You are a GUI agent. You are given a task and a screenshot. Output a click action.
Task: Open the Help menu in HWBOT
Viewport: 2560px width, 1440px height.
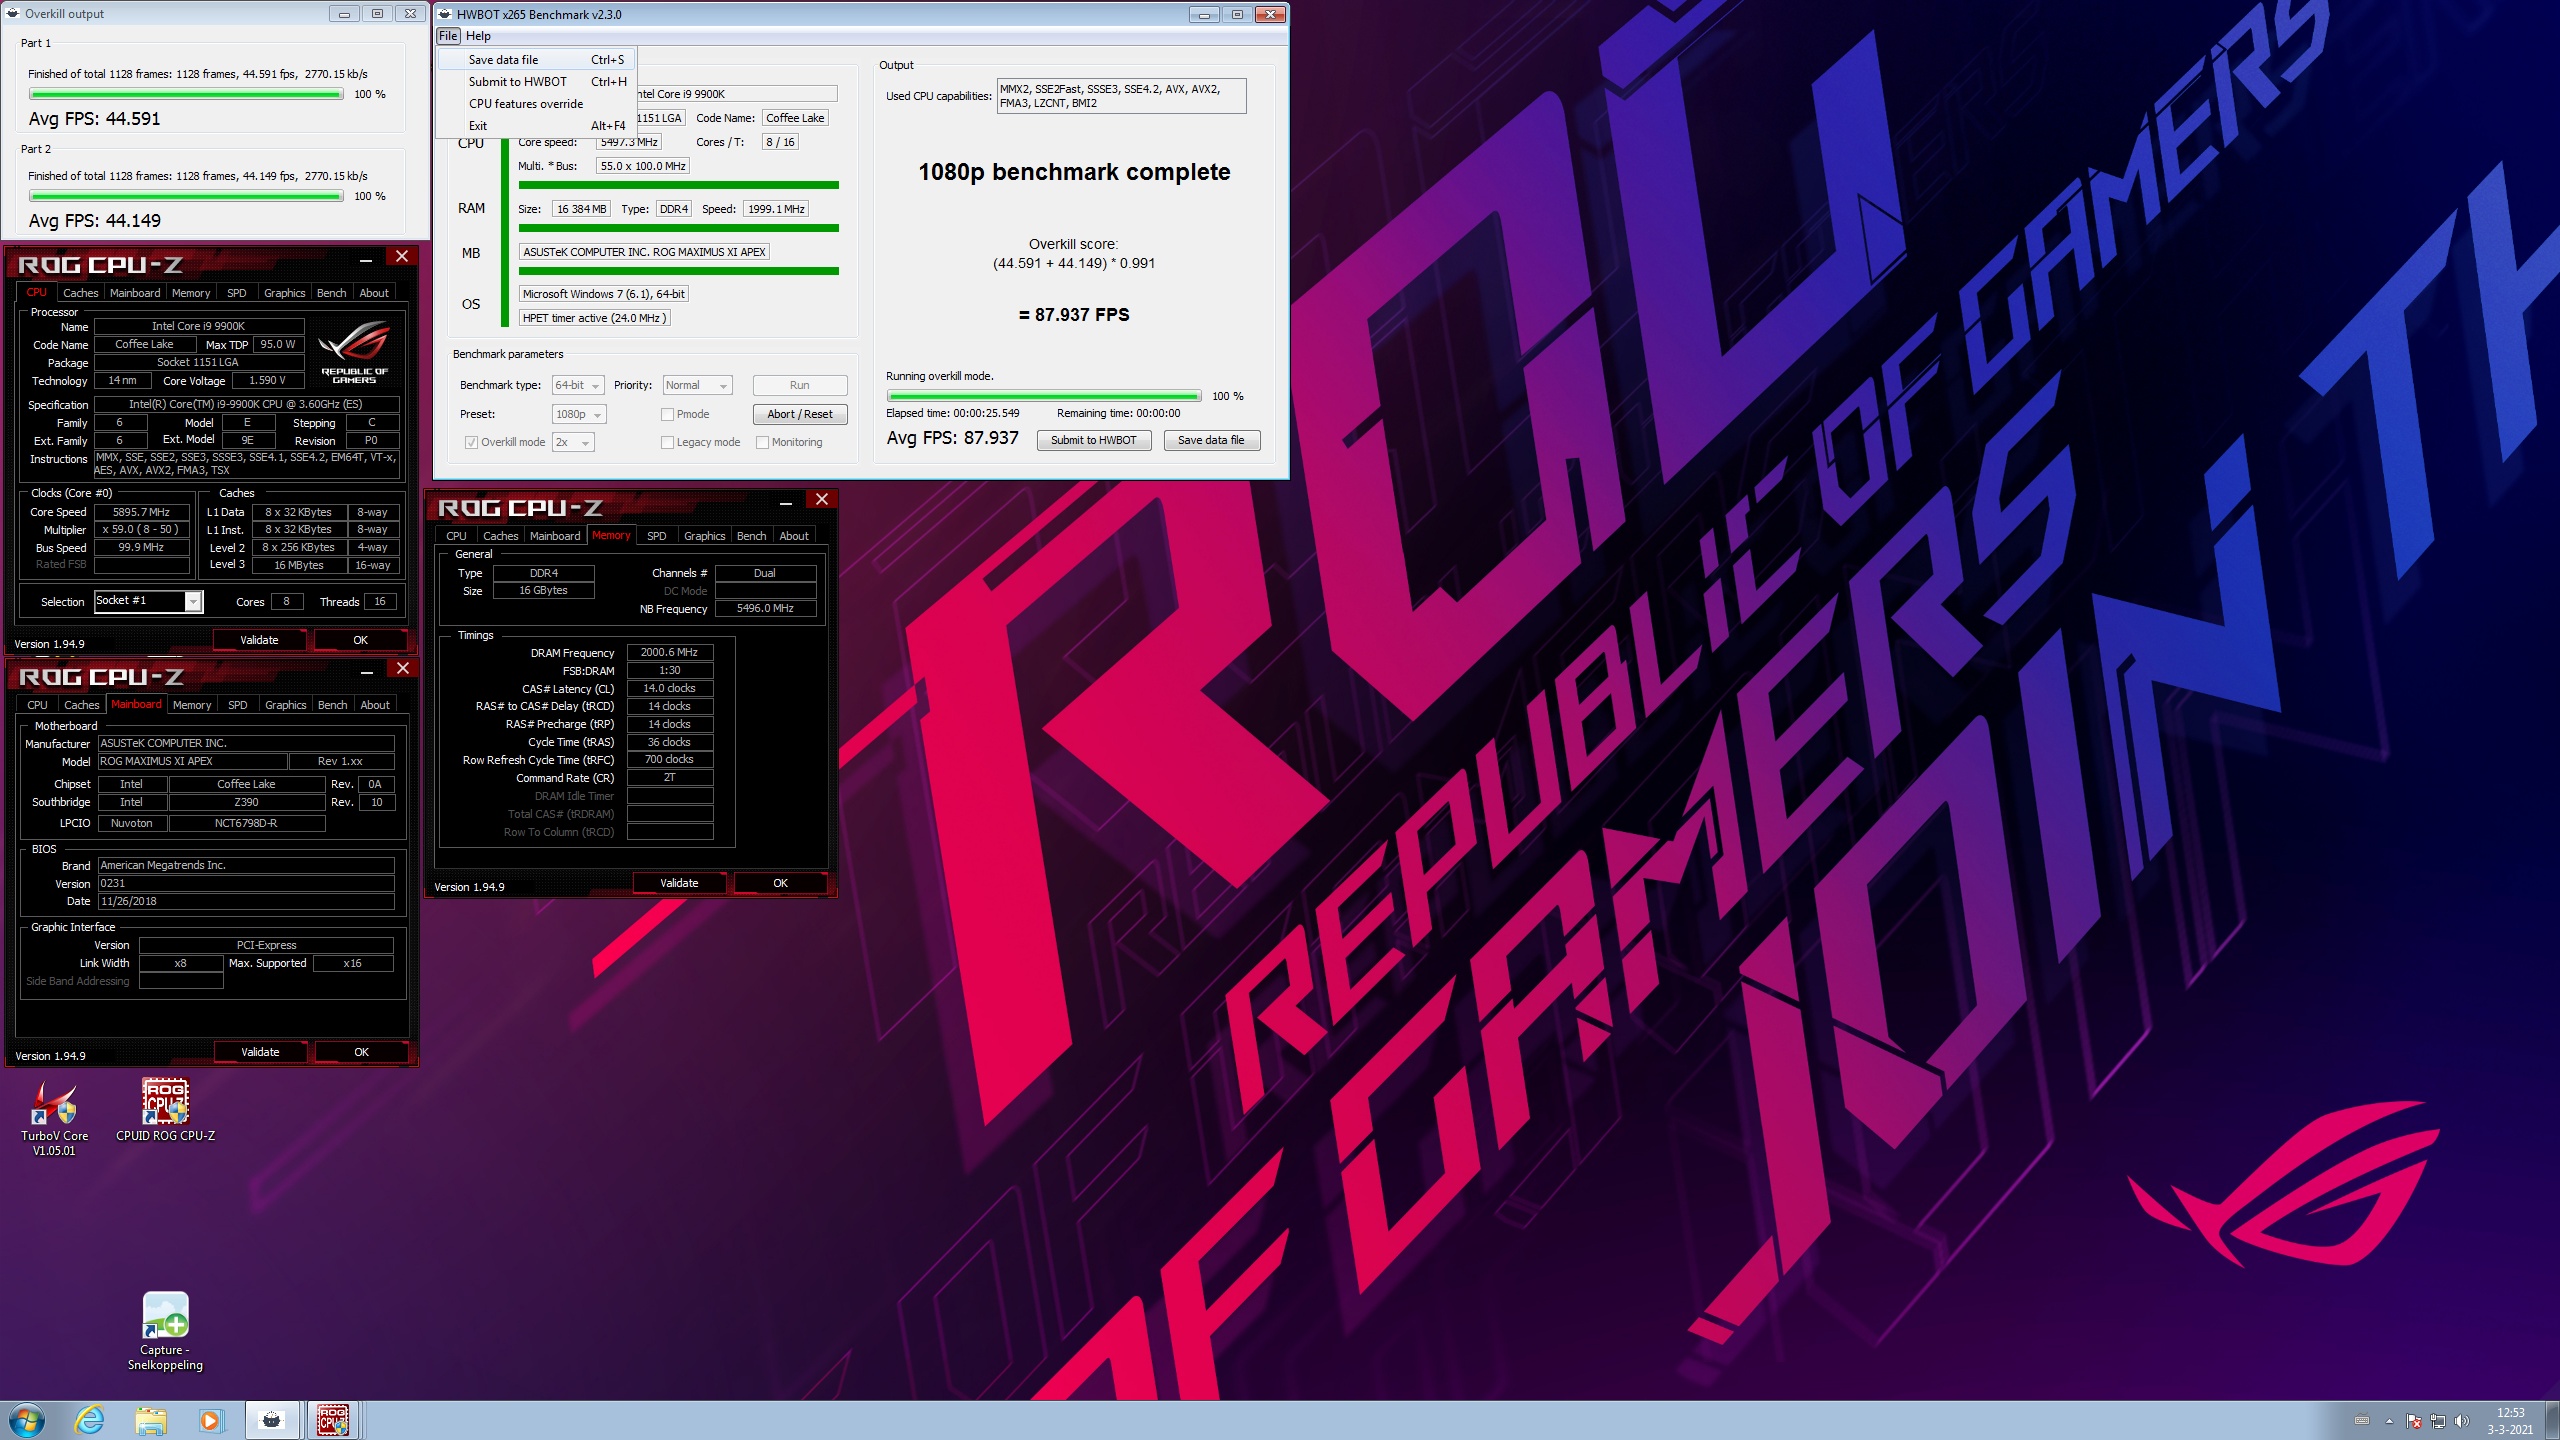478,36
